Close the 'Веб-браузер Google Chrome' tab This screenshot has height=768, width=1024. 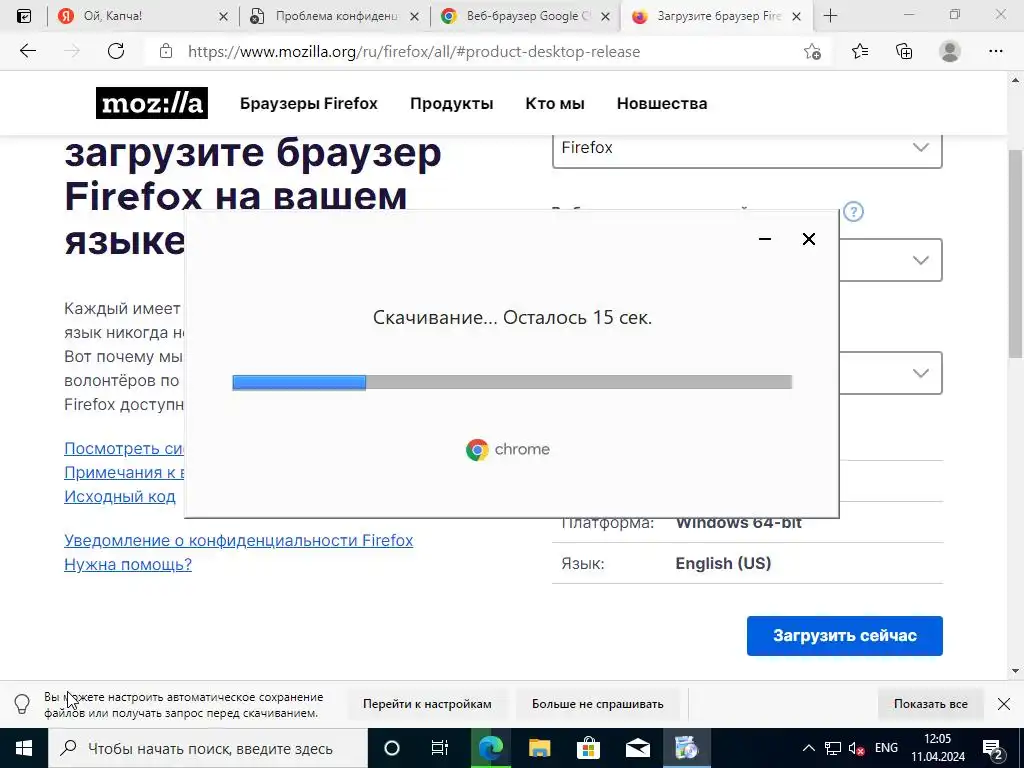[605, 16]
